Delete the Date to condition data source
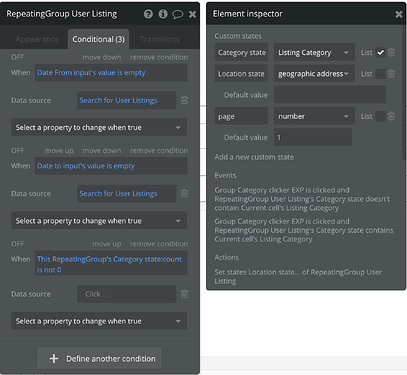The width and height of the screenshot is (407, 375). pyautogui.click(x=184, y=194)
